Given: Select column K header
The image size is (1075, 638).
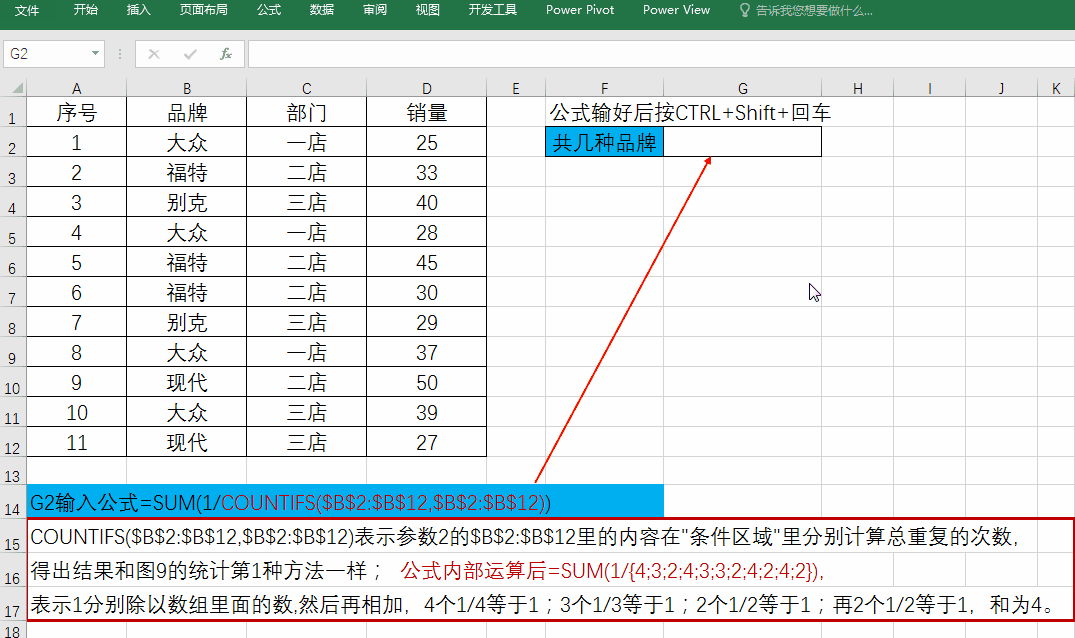Looking at the screenshot, I should (1056, 88).
